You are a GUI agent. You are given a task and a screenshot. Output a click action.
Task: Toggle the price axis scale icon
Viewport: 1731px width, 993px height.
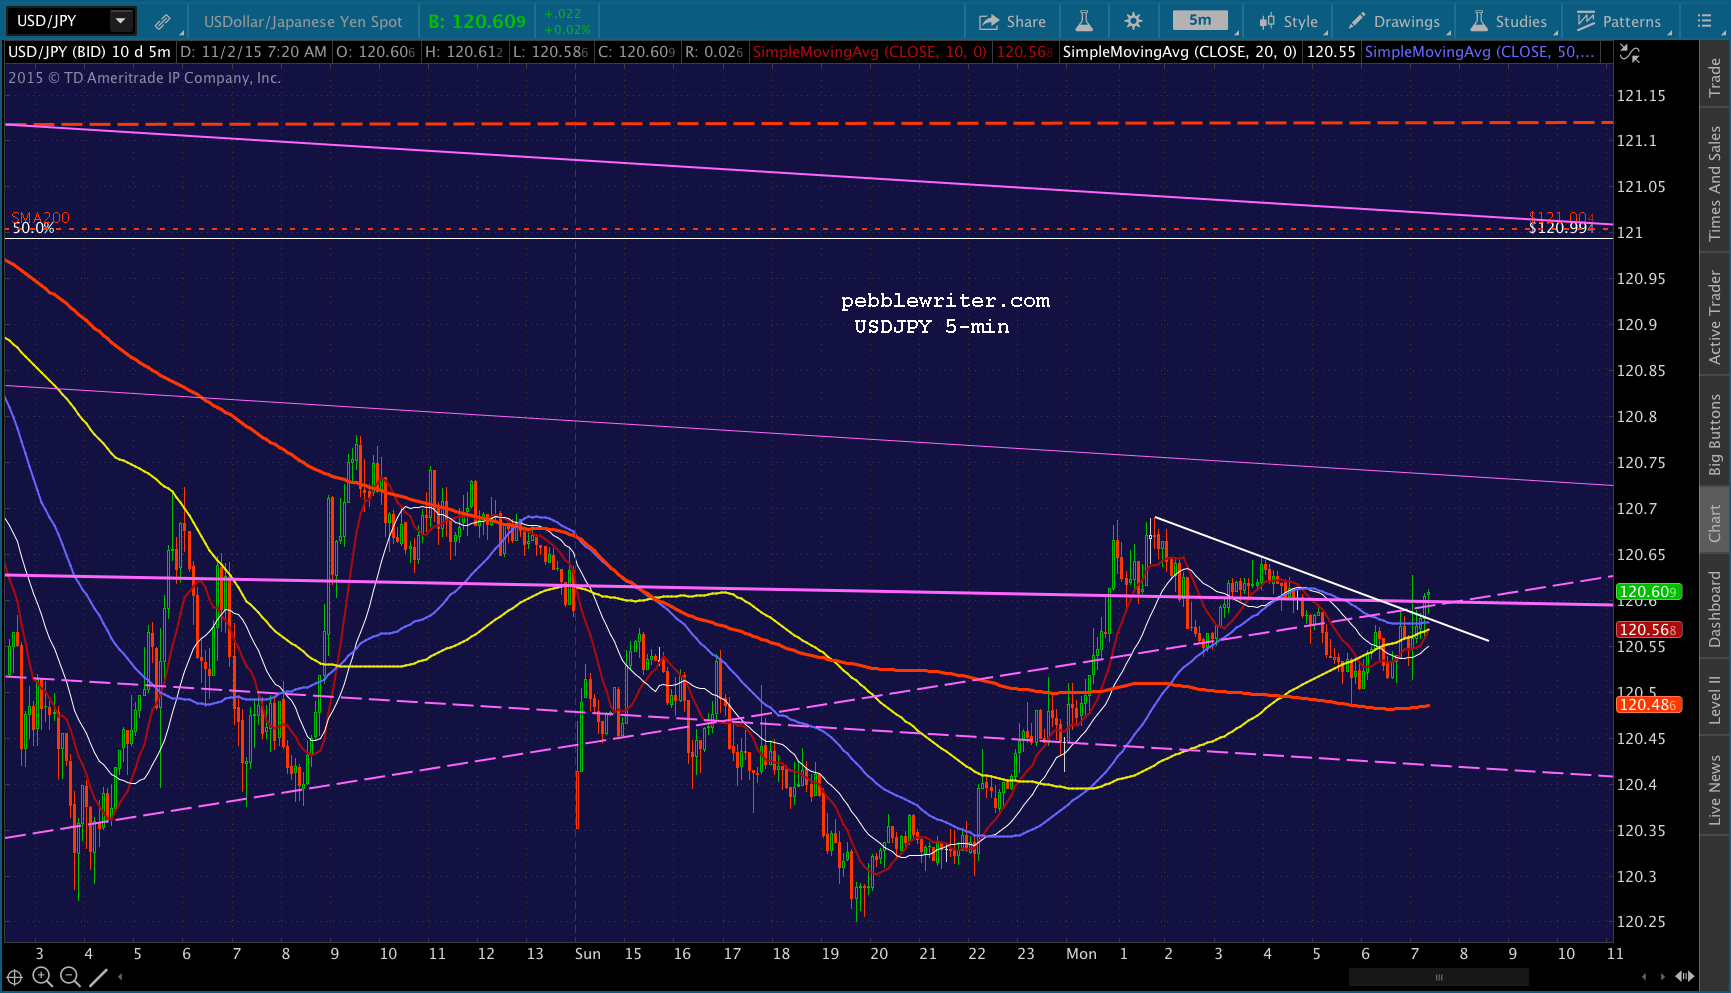pyautogui.click(x=1630, y=54)
